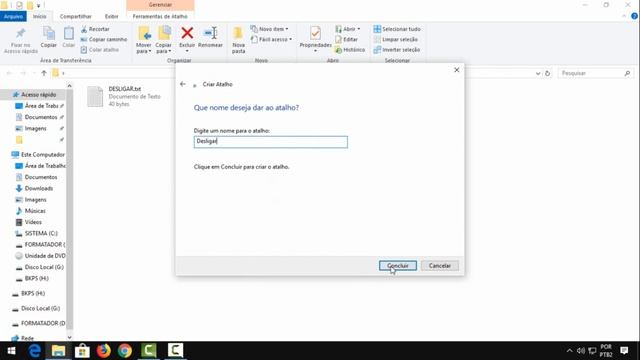Click Inverter seleção in the ribbon
This screenshot has width=640, height=360.
pos(397,50)
